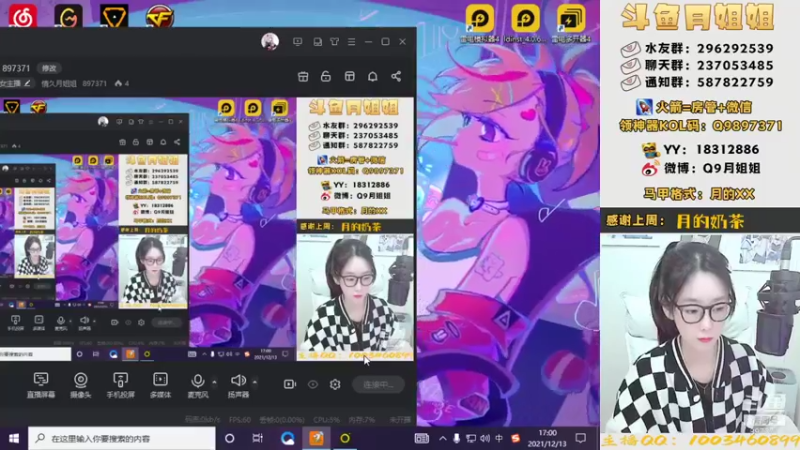Click the webcam overlay on desktop right side
This screenshot has width=800, height=450.
tap(700, 333)
